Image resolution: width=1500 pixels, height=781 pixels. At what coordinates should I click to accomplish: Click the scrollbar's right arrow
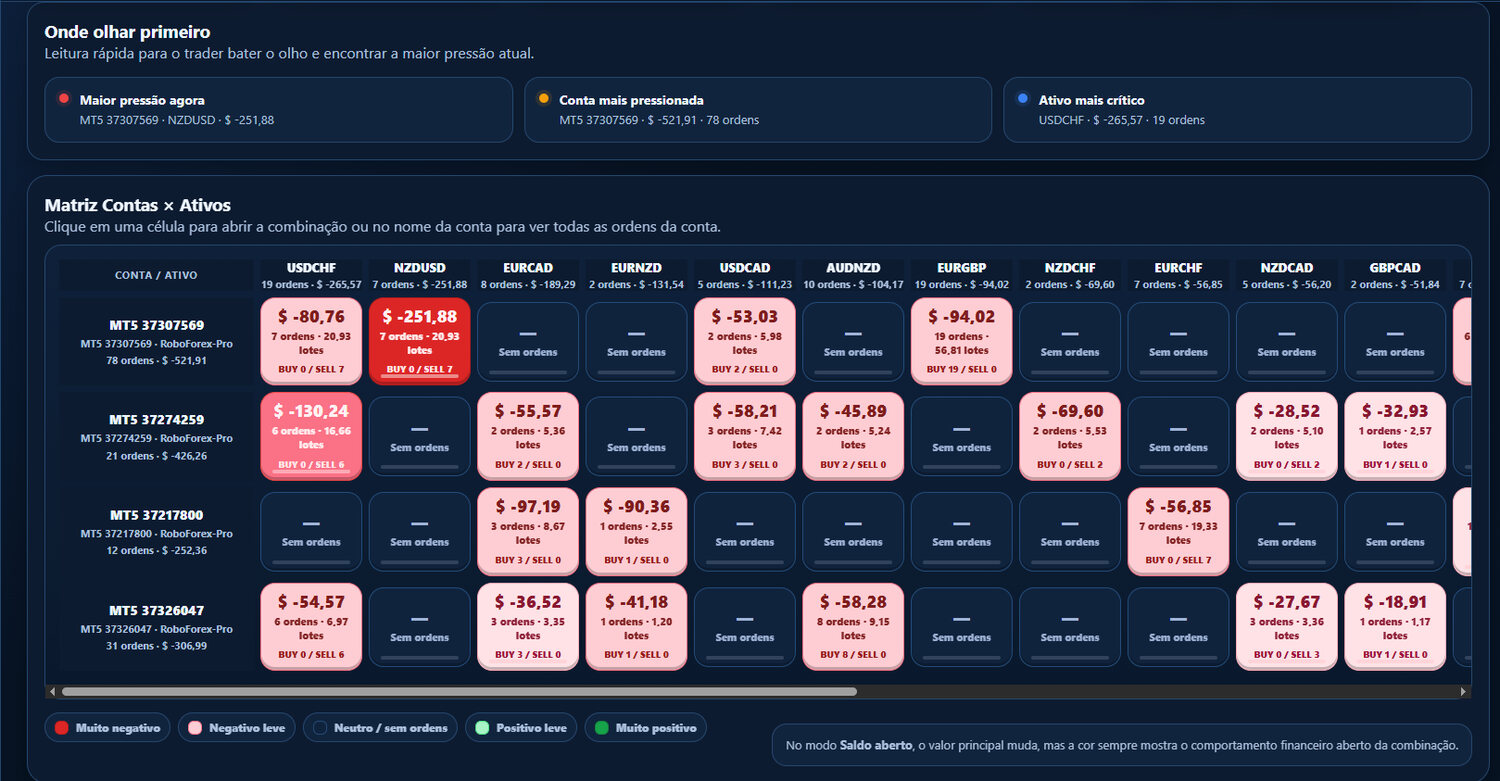(1464, 691)
